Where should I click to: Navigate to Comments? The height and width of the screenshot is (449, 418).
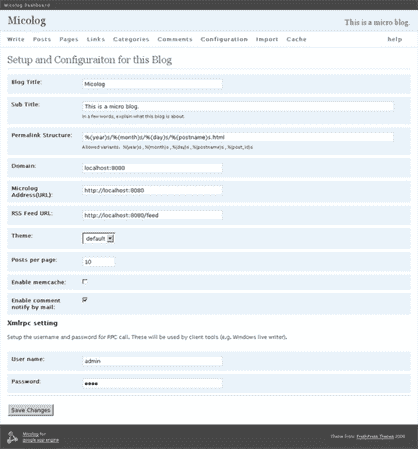[x=175, y=39]
